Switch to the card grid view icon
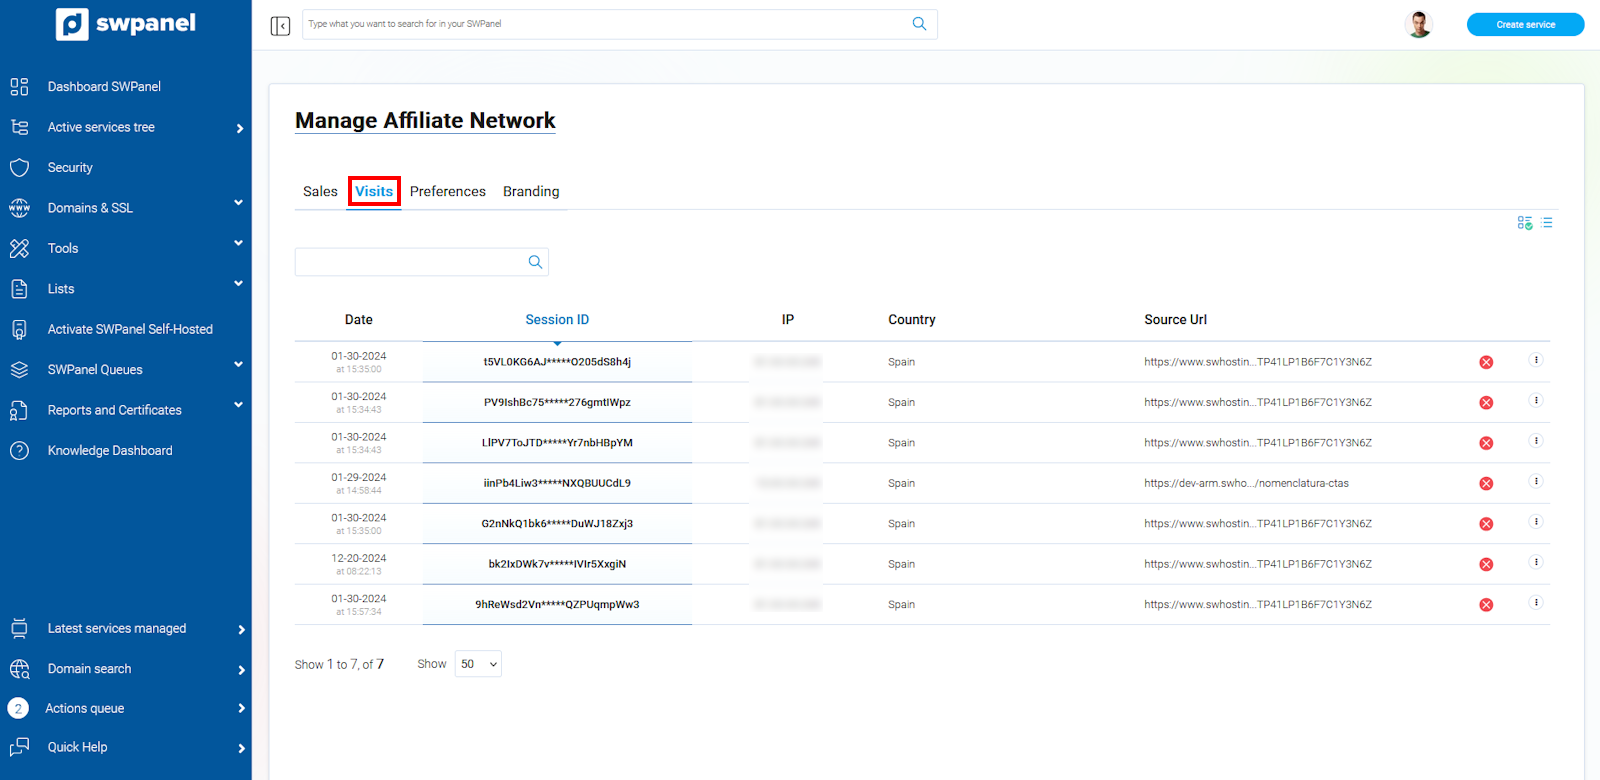 pos(1524,223)
